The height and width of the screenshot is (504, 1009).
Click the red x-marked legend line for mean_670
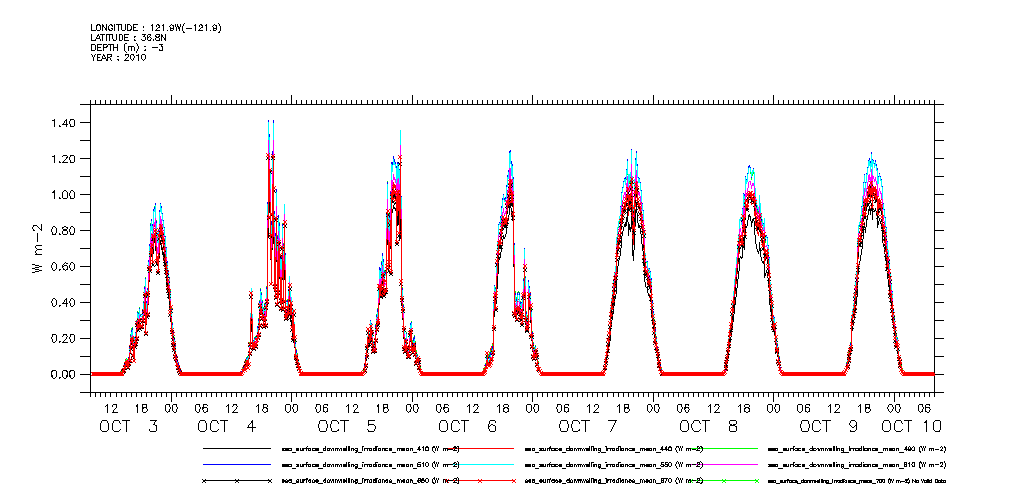(x=479, y=481)
